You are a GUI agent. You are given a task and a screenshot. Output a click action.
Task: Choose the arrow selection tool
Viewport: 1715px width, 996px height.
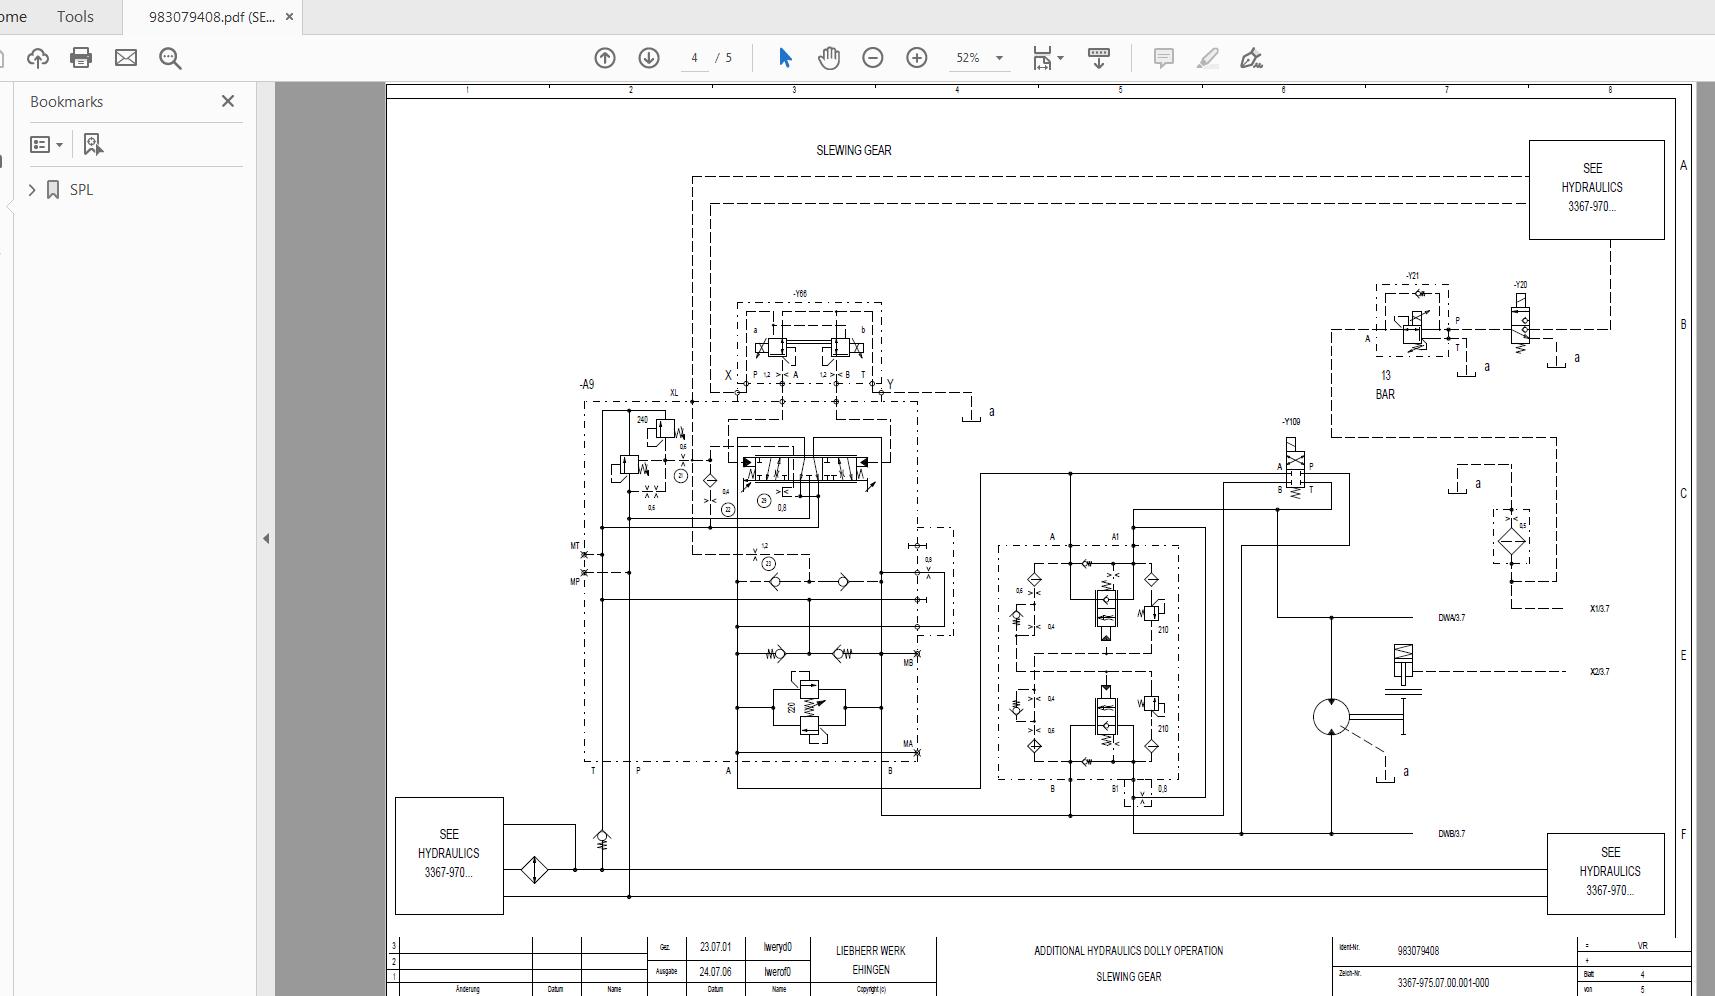coord(785,58)
